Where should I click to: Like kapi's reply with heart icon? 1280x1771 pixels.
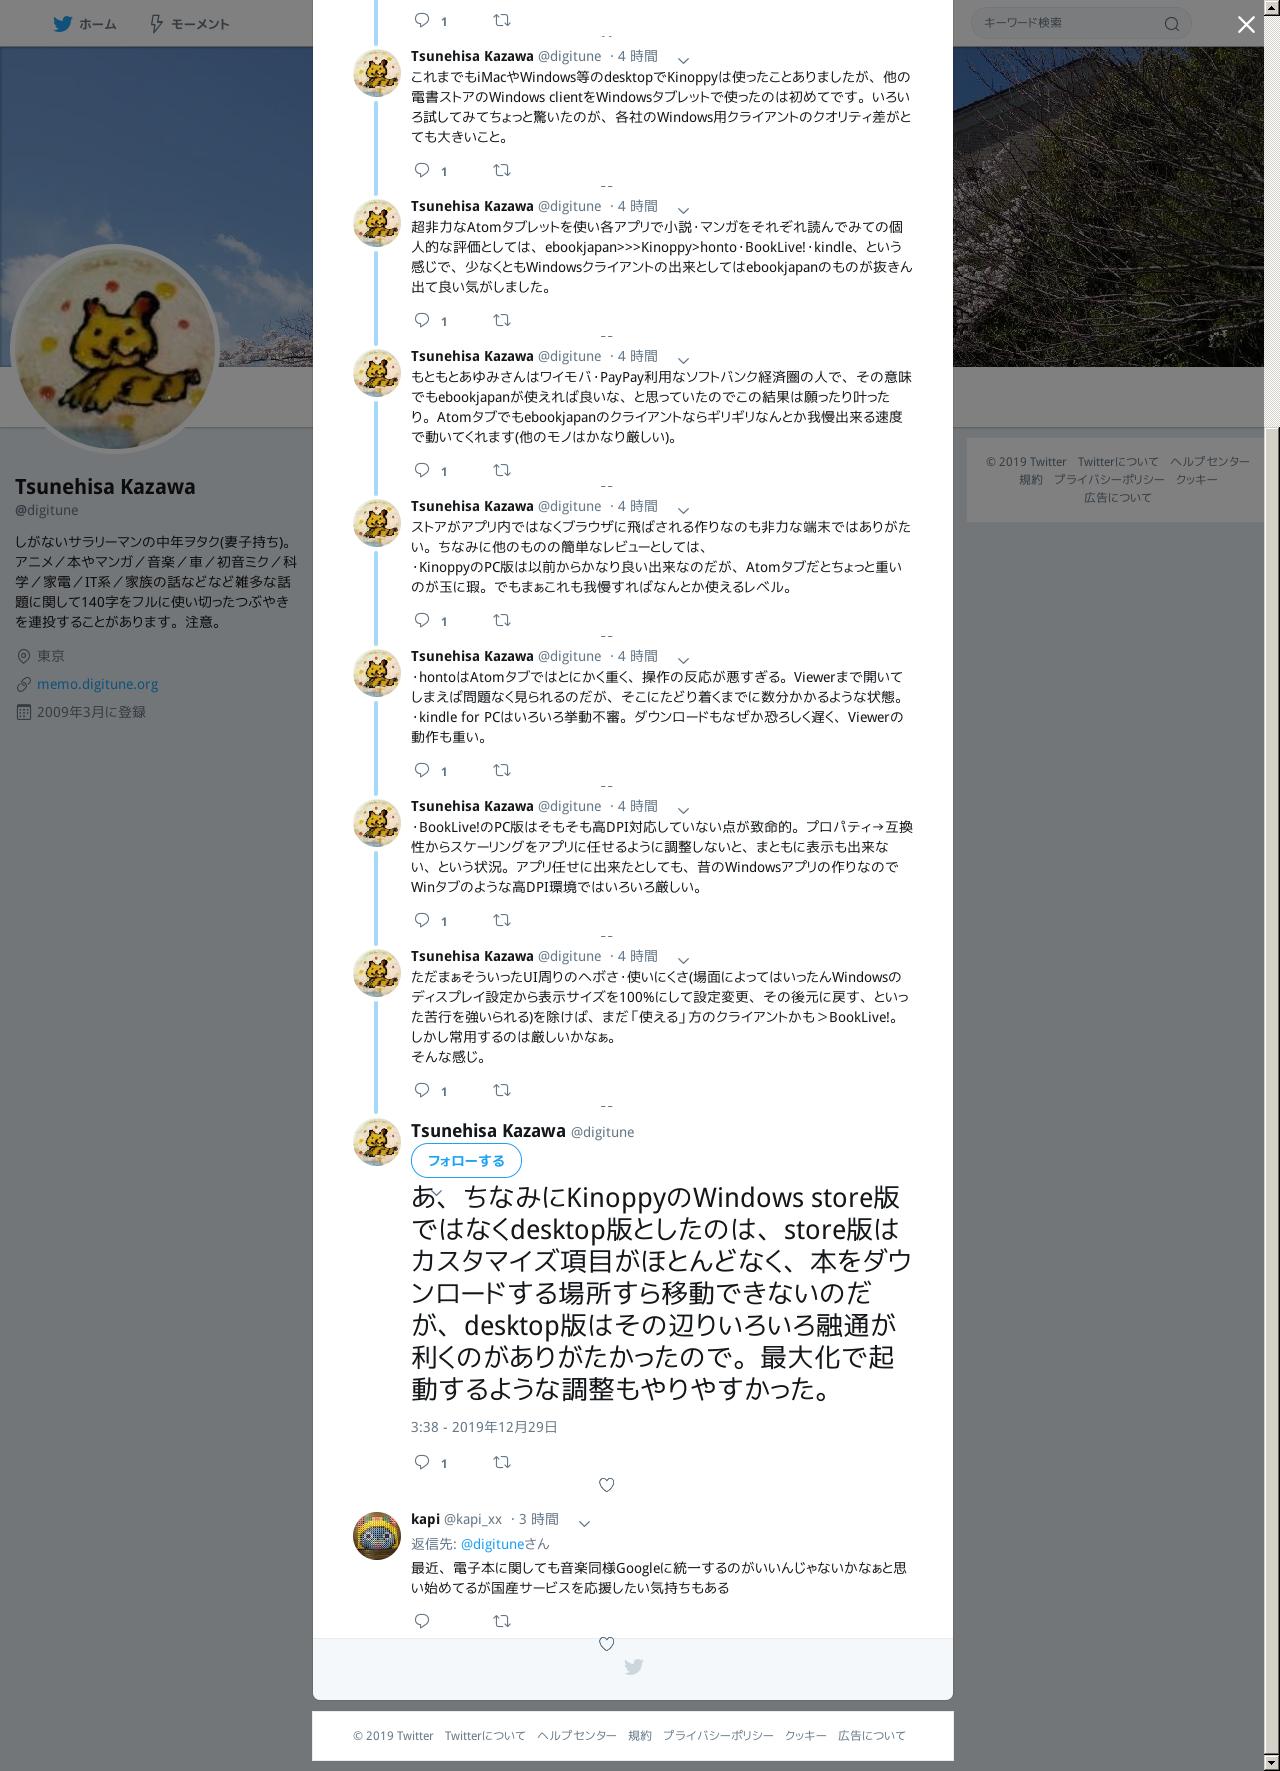(606, 1644)
